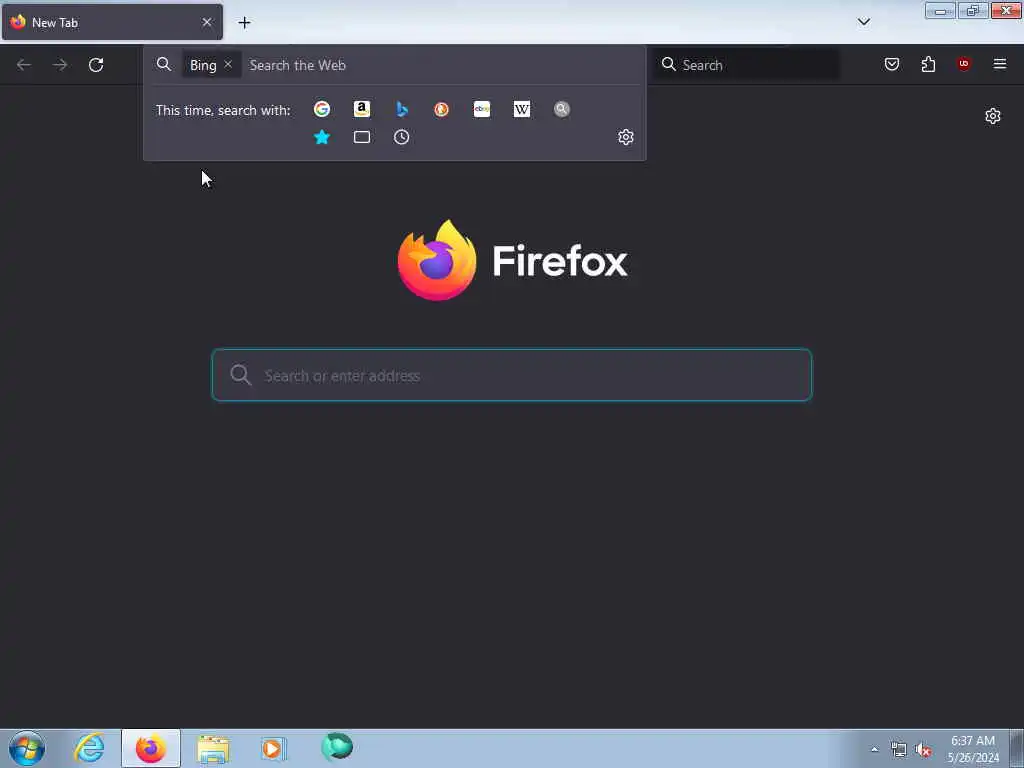This screenshot has width=1024, height=768.
Task: Click the Search or enter address box
Action: click(x=512, y=375)
